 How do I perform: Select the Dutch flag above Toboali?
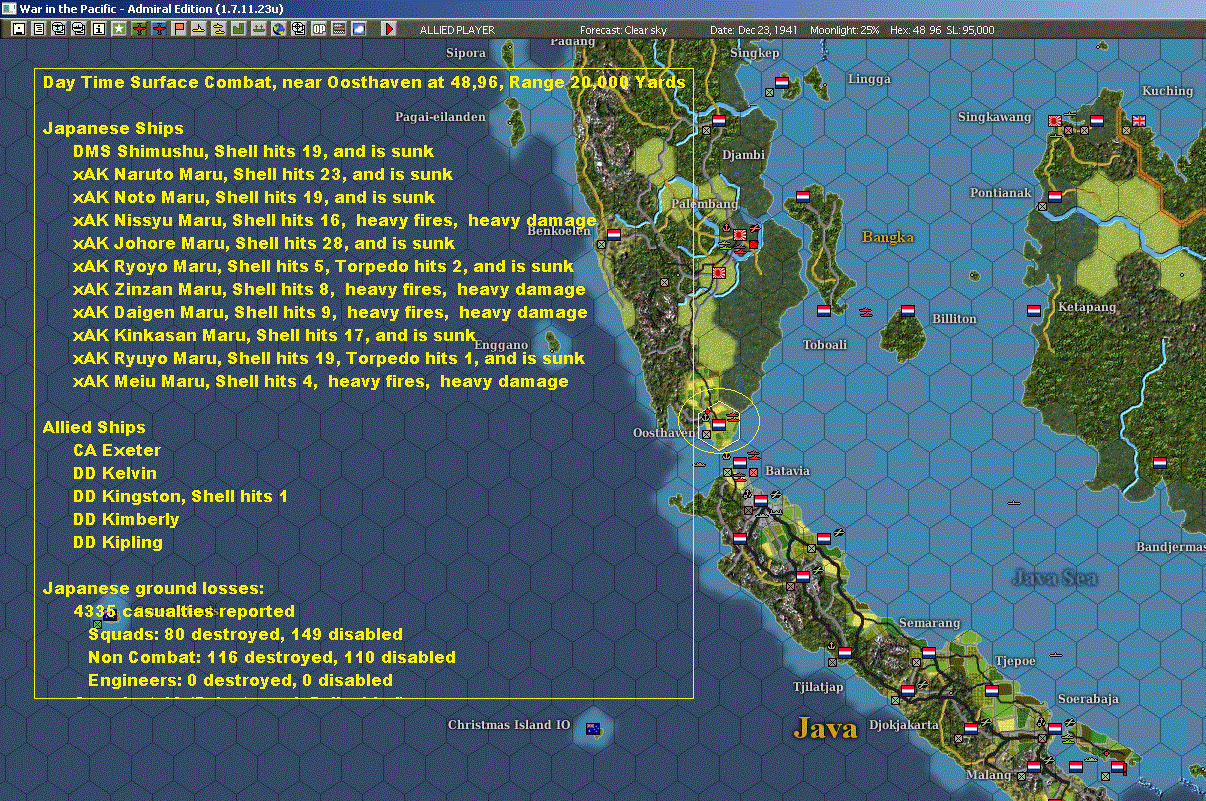pyautogui.click(x=824, y=310)
